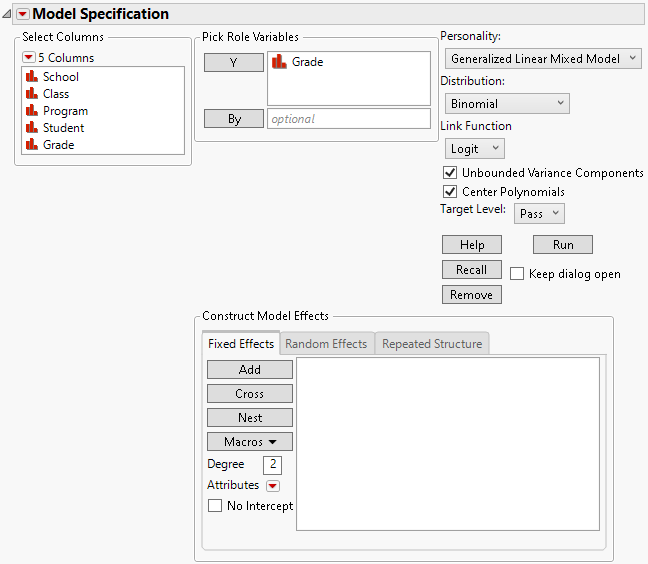Open the Attributes red triangle menu
This screenshot has height=564, width=648.
pyautogui.click(x=273, y=486)
